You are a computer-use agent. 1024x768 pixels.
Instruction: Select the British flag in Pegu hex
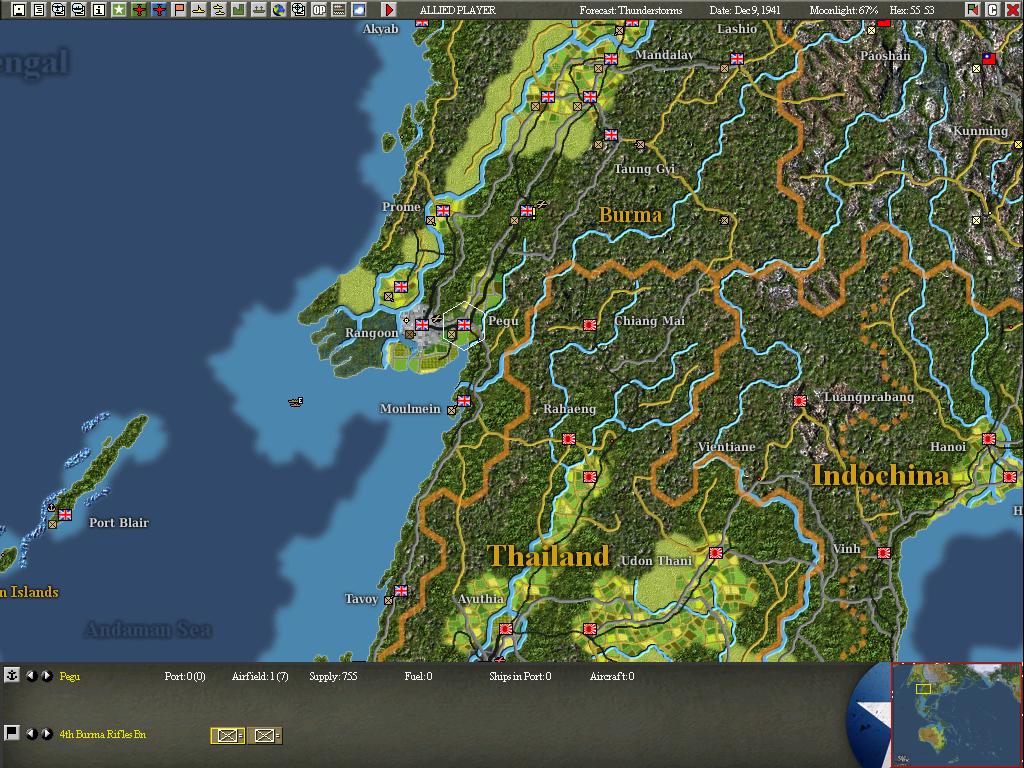464,324
